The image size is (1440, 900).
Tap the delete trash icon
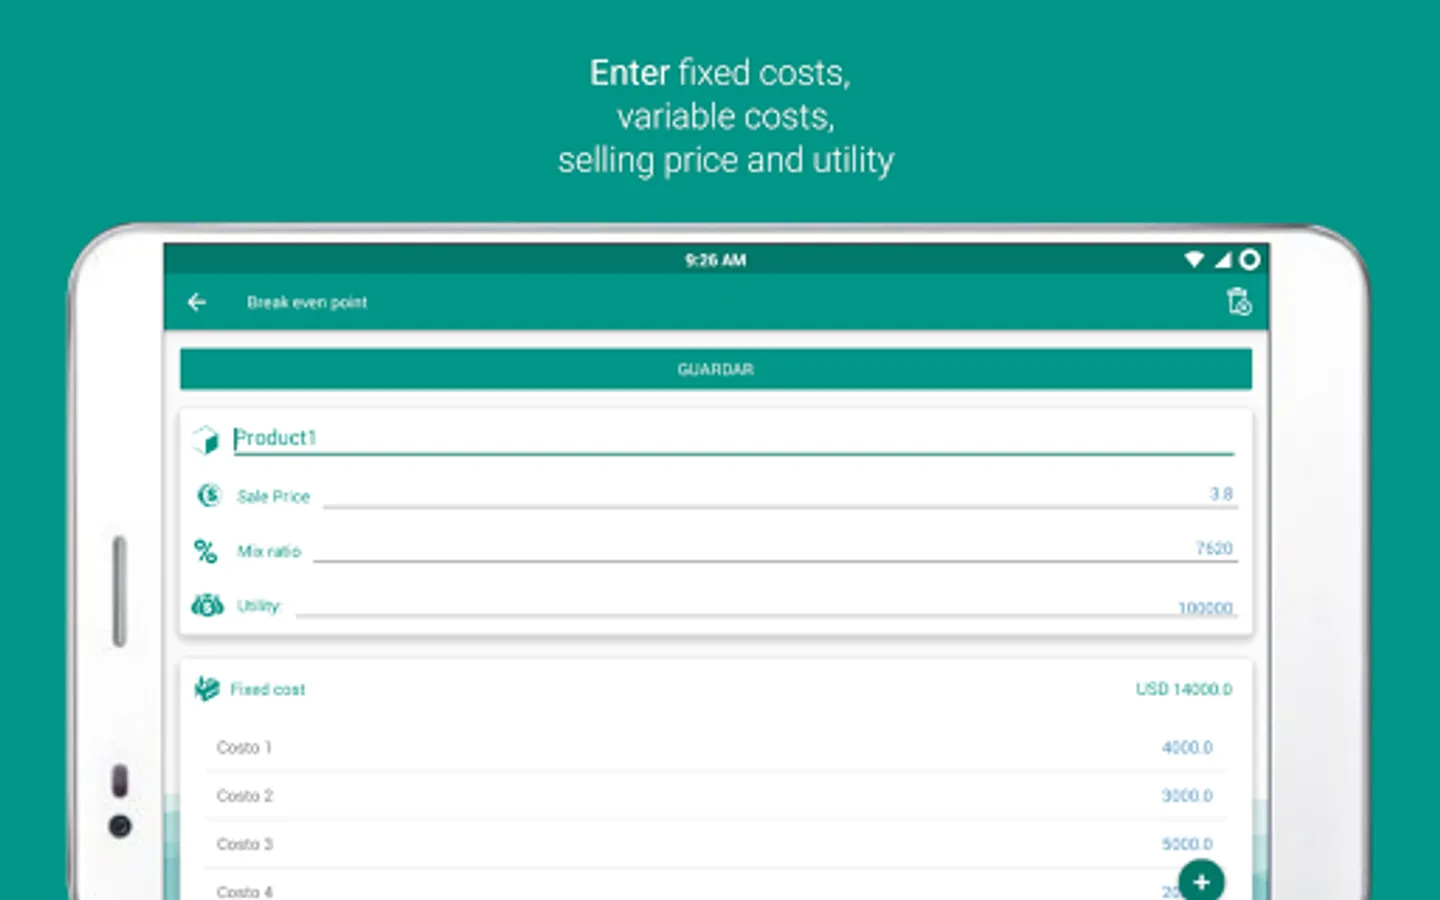click(x=1239, y=302)
